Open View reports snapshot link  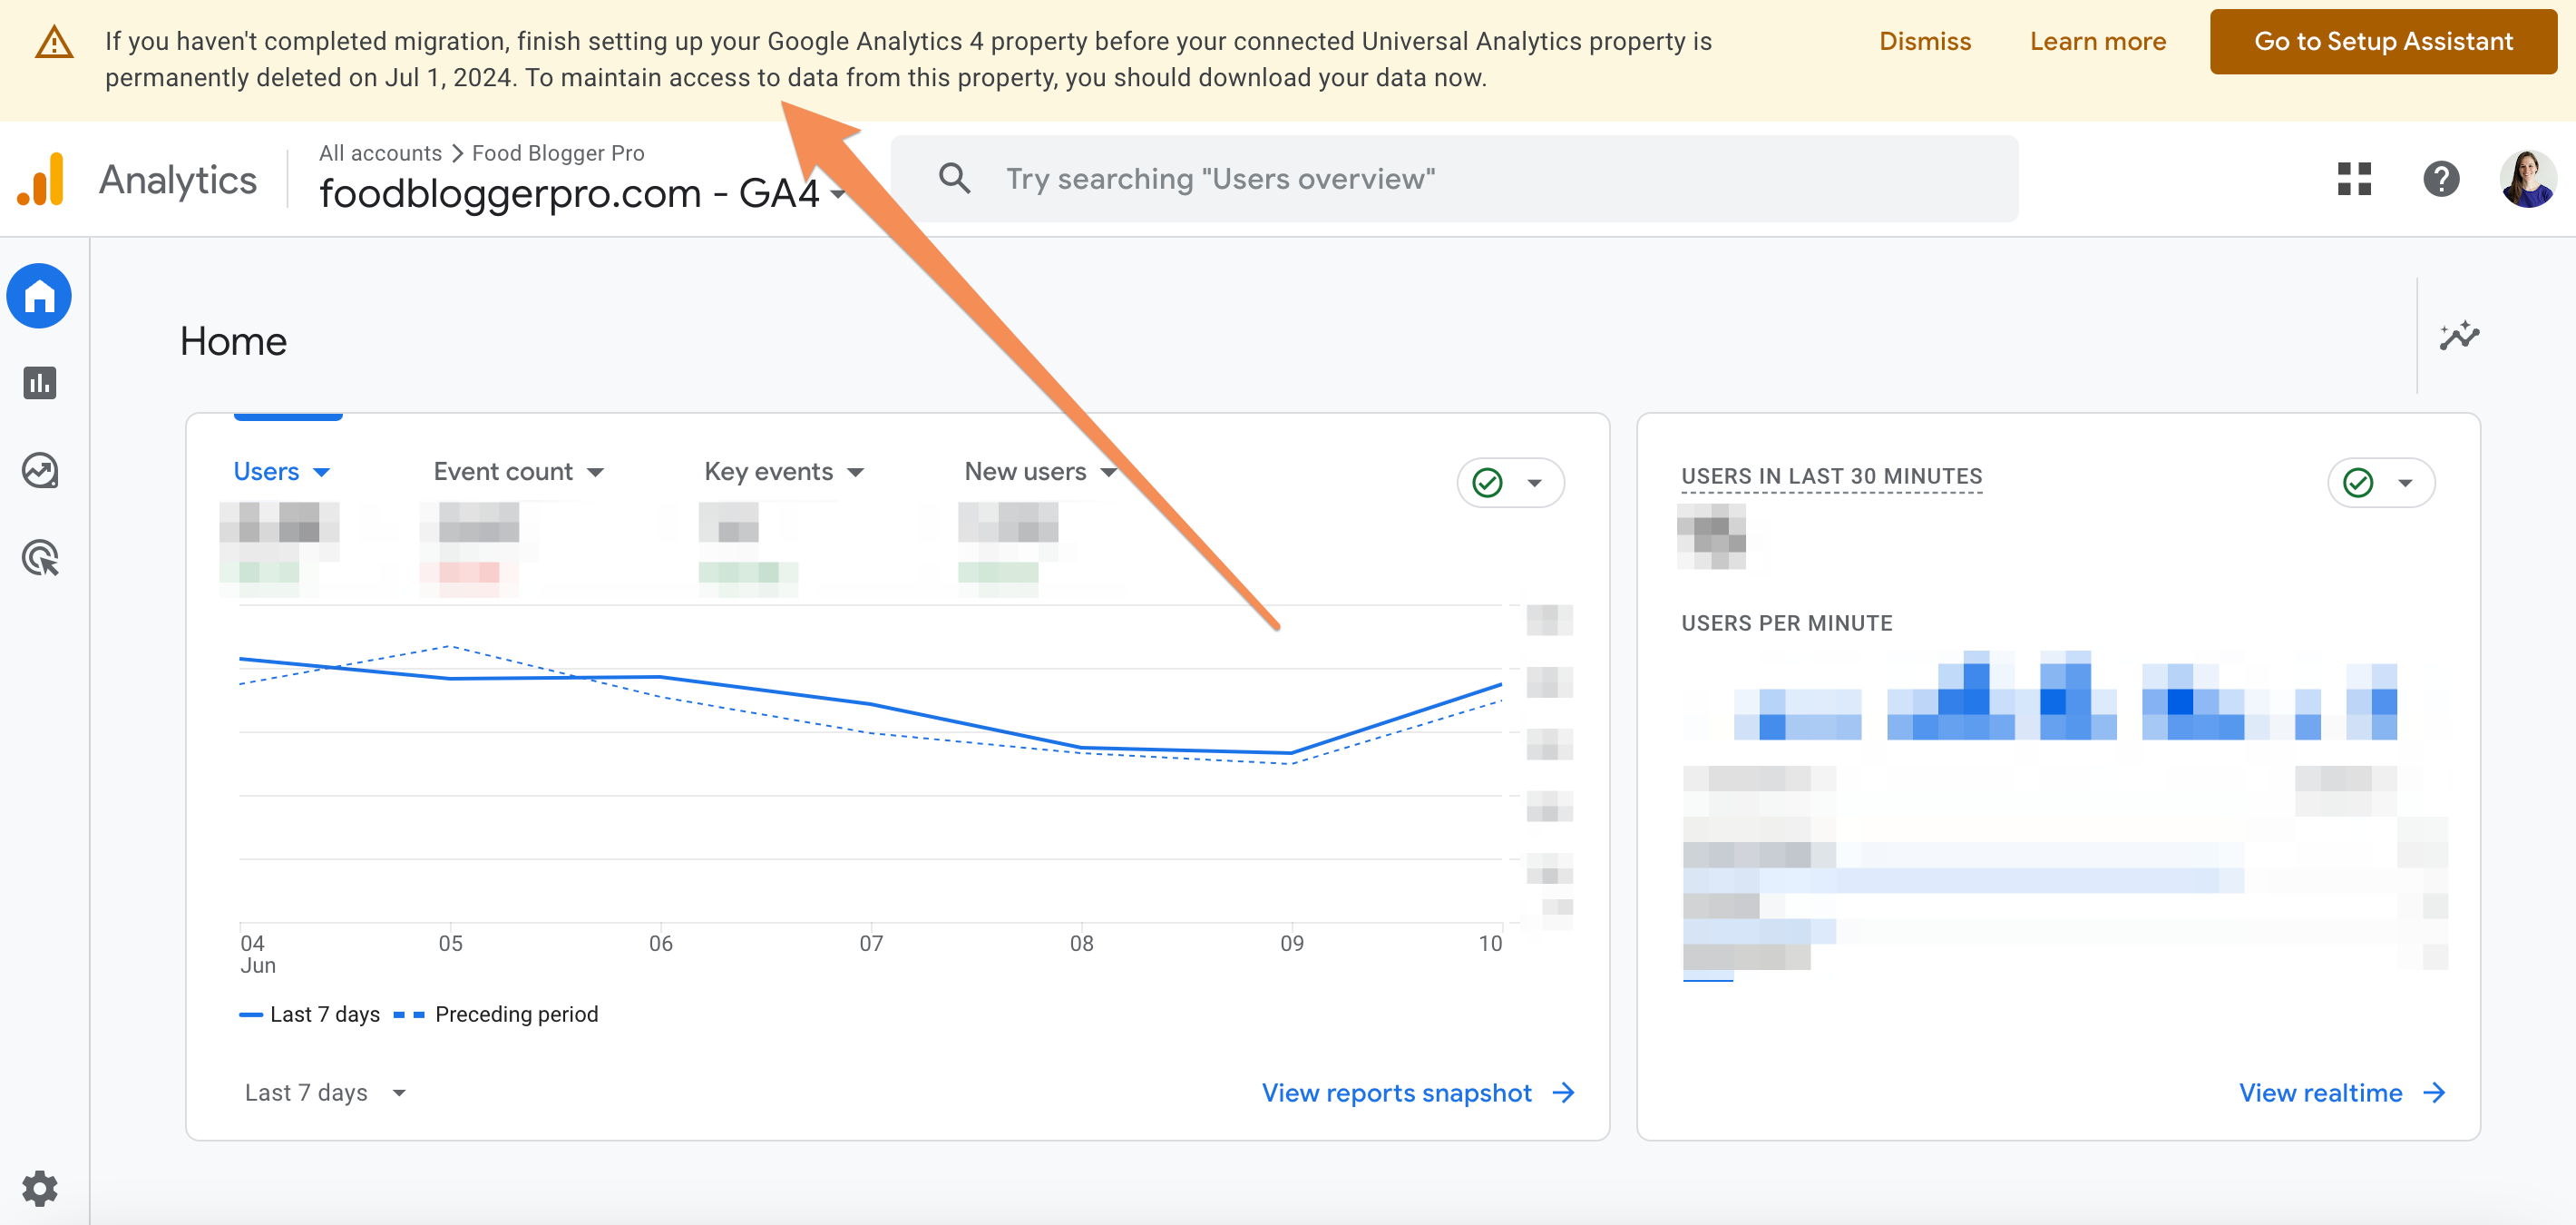point(1396,1093)
